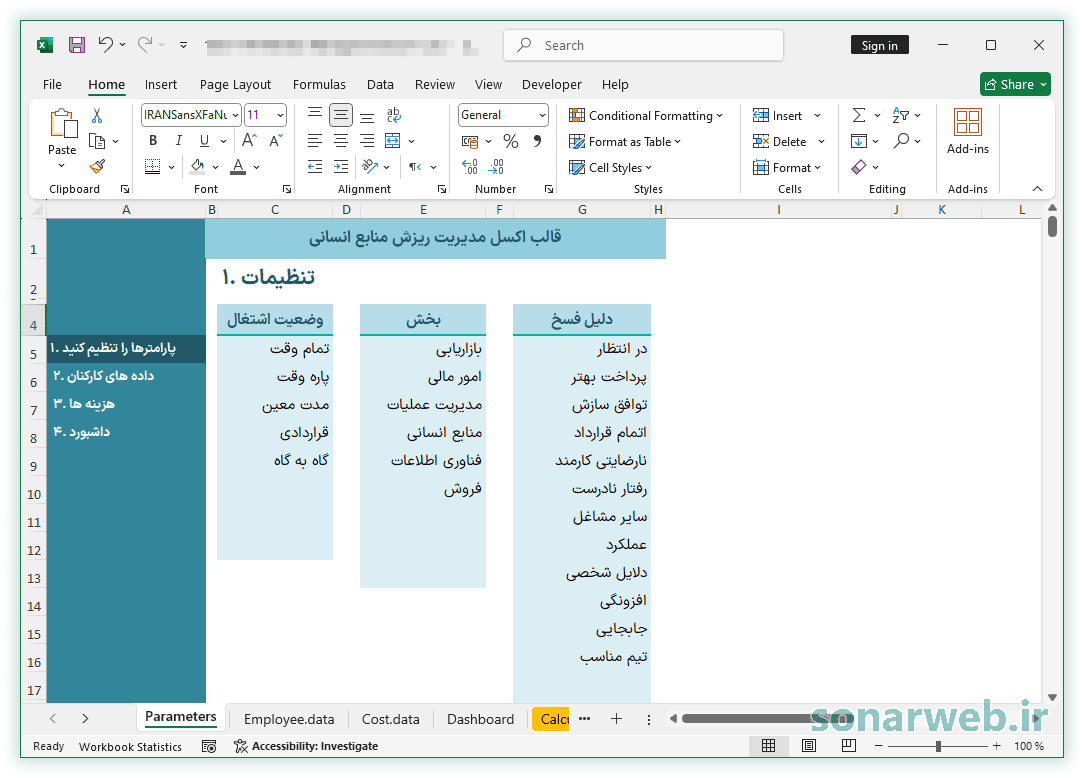Click the macro recording icon in status bar
The height and width of the screenshot is (778, 1084).
pyautogui.click(x=209, y=746)
